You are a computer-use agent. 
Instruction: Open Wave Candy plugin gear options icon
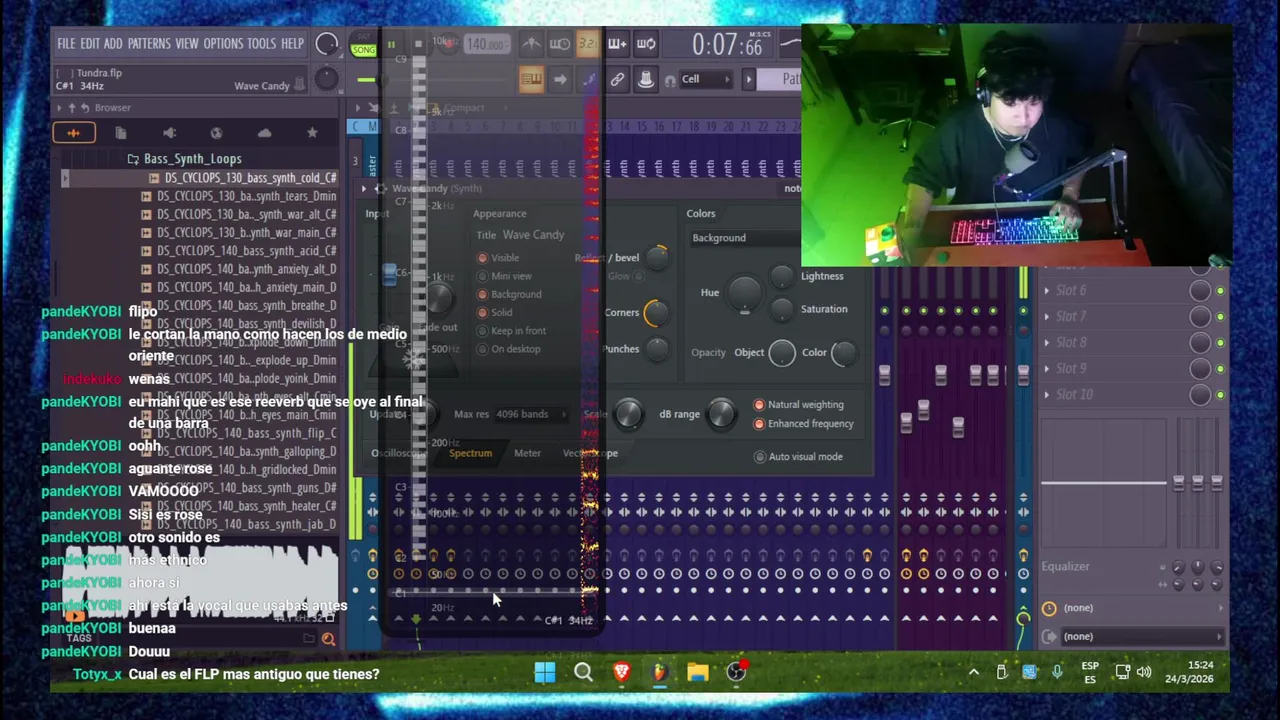point(380,188)
